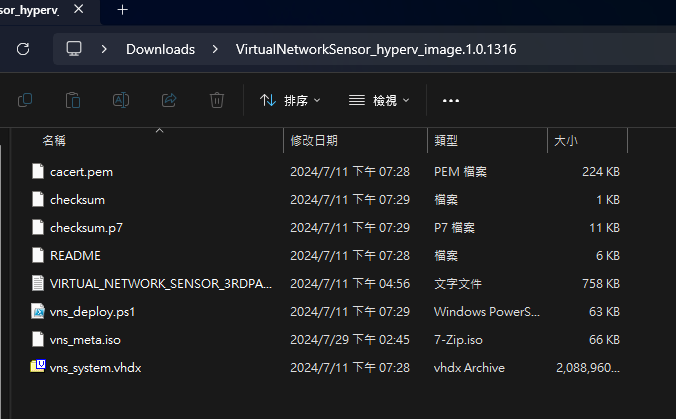
Task: Open a new tab with plus button
Action: [123, 9]
